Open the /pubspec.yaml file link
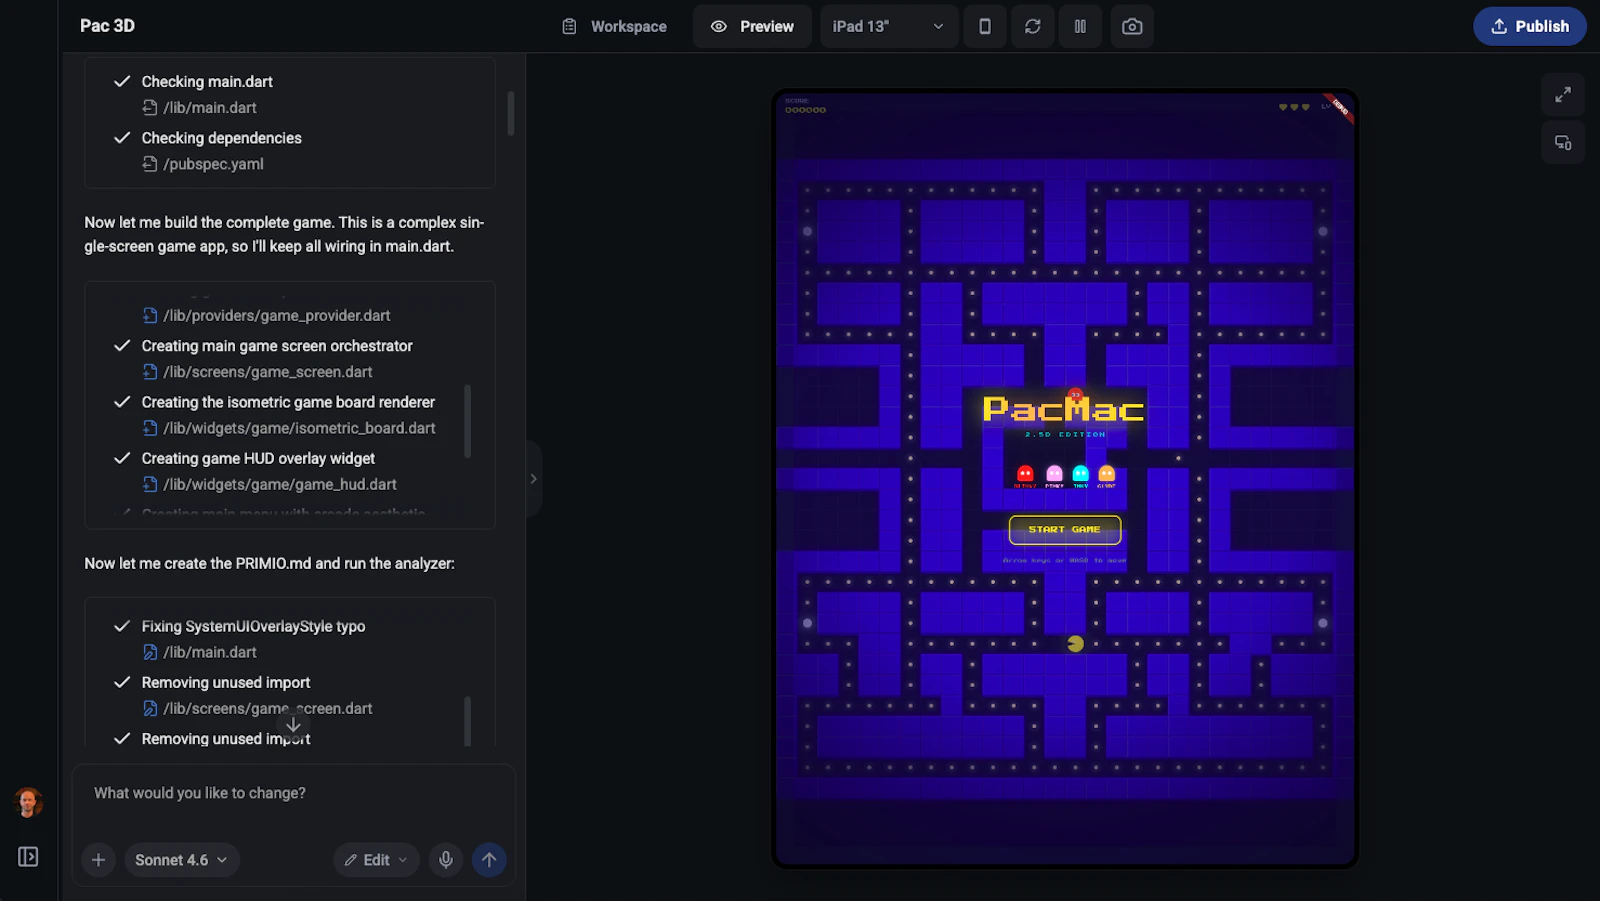The image size is (1600, 901). pyautogui.click(x=213, y=163)
